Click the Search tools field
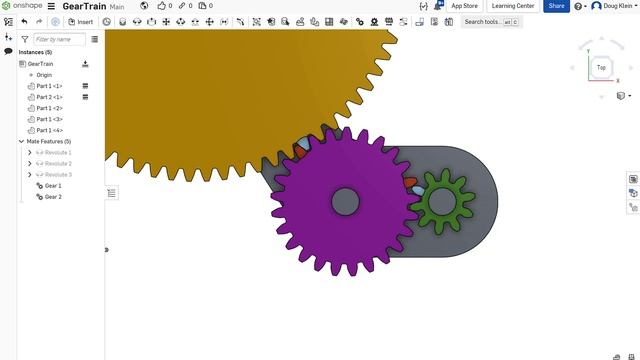 (x=491, y=22)
